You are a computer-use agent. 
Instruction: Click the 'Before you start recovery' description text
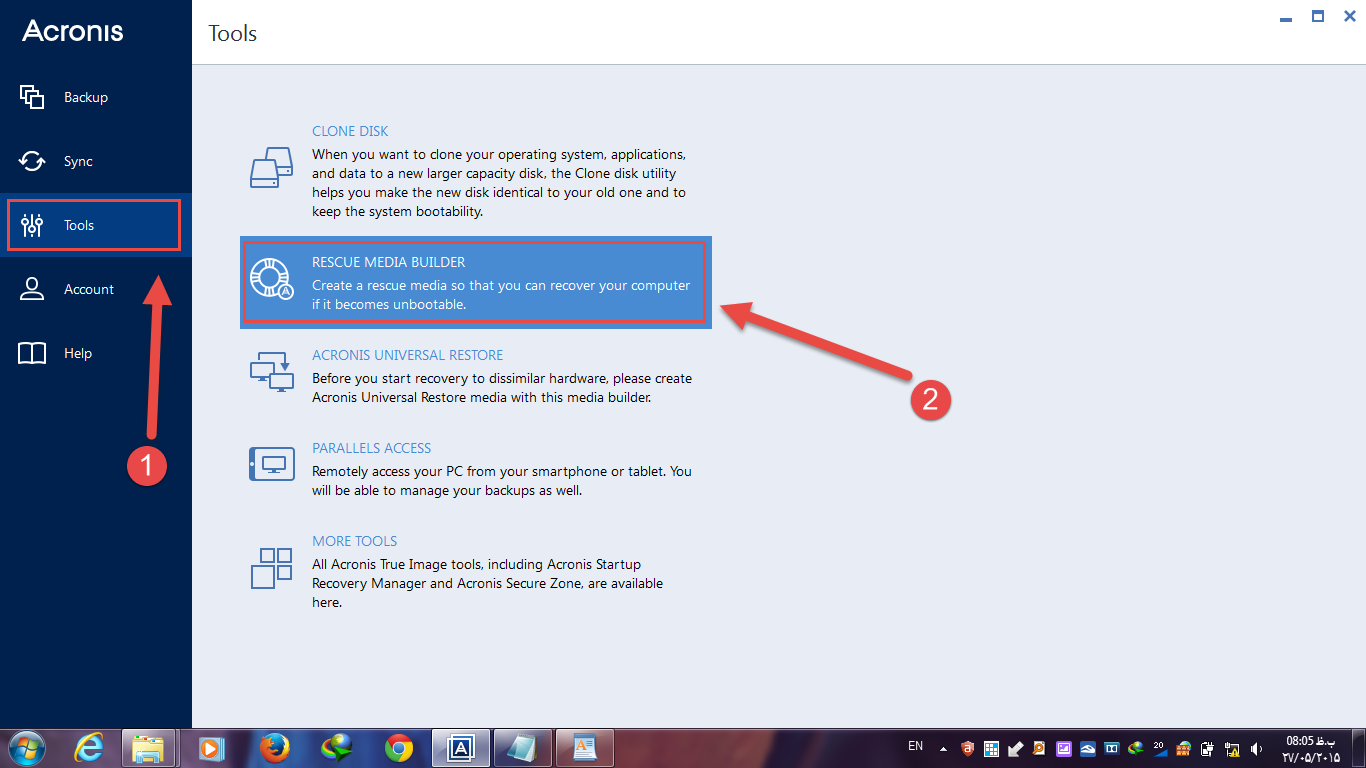[502, 388]
